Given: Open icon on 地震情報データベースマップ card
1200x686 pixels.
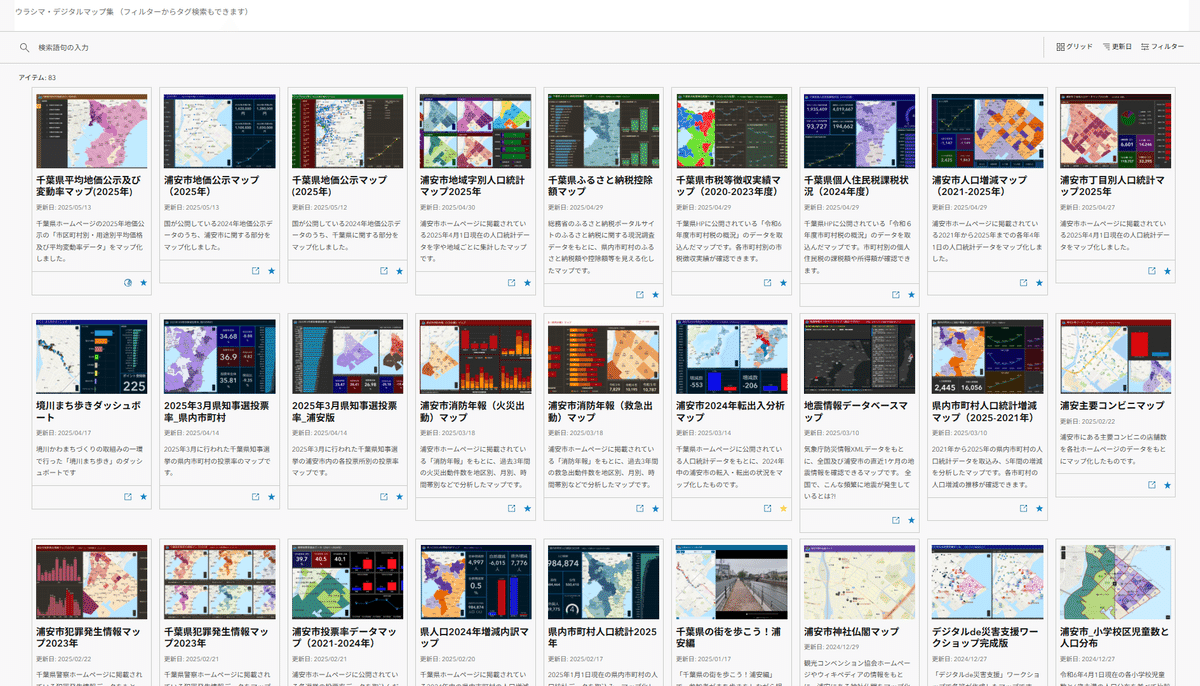Looking at the screenshot, I should coord(896,520).
